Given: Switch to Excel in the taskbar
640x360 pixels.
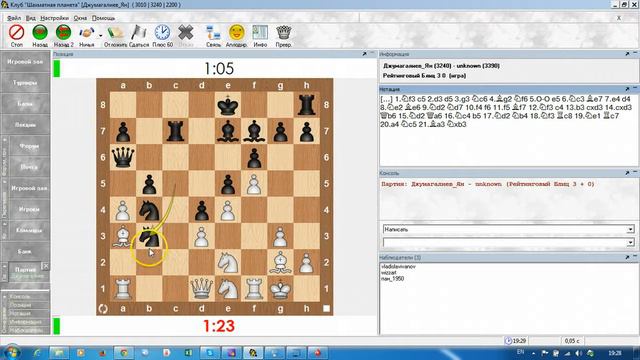Looking at the screenshot, I should coord(188,353).
